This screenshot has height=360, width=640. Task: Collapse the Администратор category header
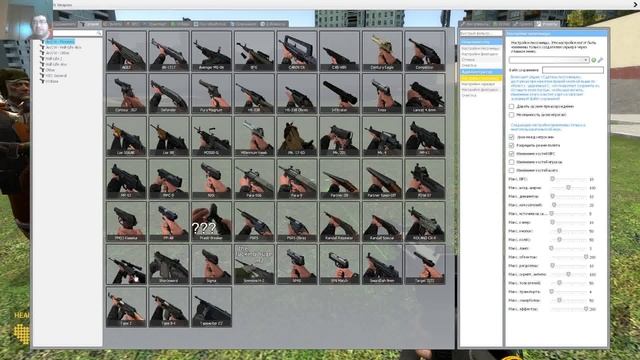point(481,71)
